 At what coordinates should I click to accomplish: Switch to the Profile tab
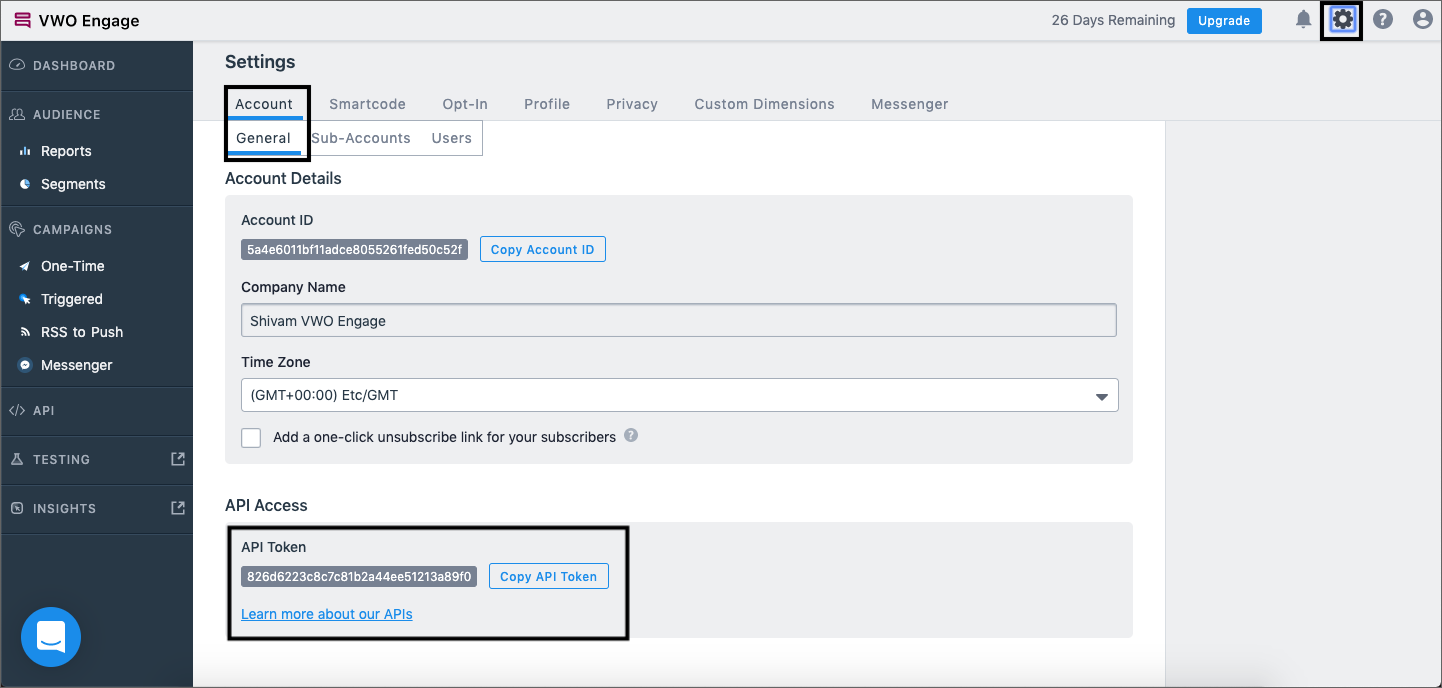547,104
